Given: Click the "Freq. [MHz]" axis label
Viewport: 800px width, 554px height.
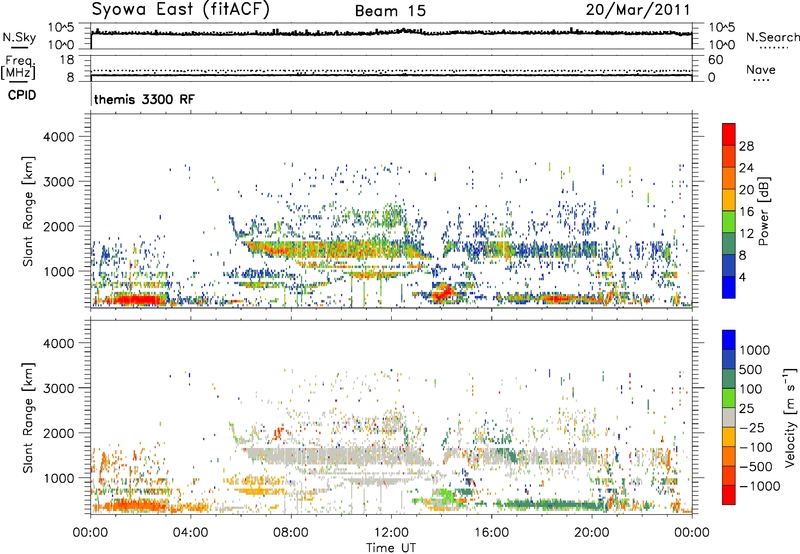Looking at the screenshot, I should [19, 67].
